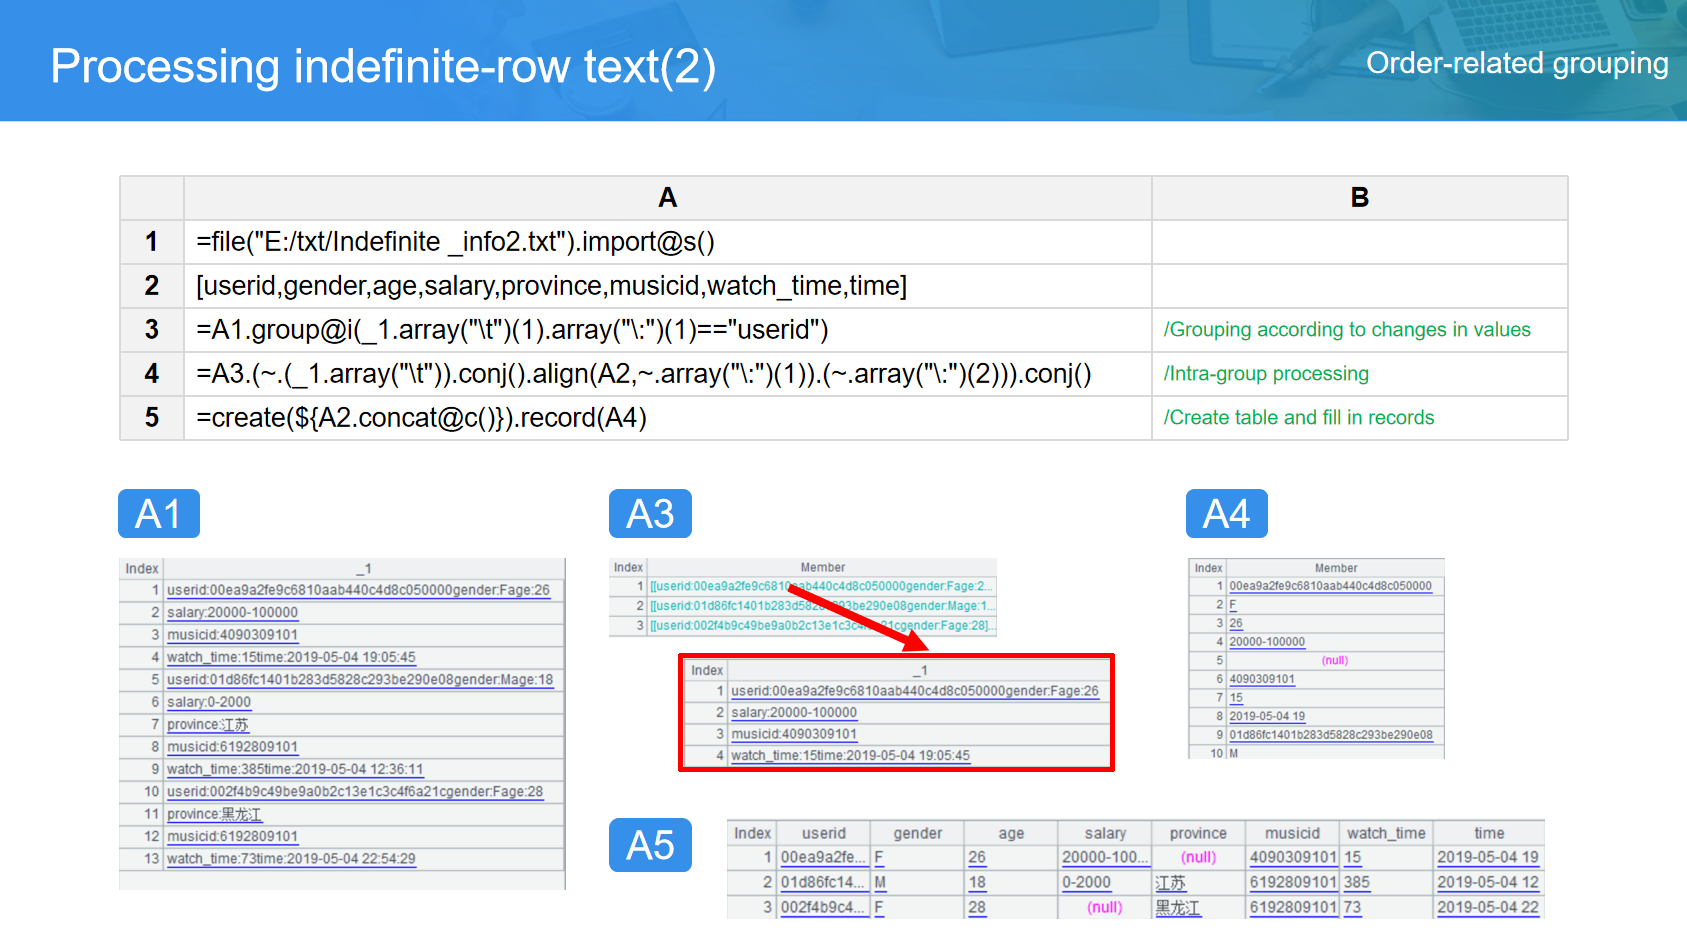The height and width of the screenshot is (949, 1687).
Task: Click the blue A1 result label badge
Action: [x=158, y=514]
